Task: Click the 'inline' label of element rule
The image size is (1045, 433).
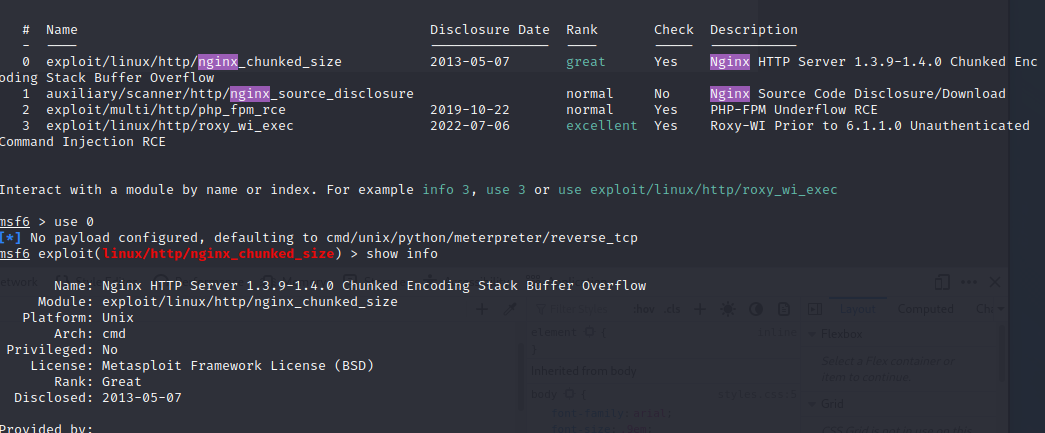Action: pos(776,332)
